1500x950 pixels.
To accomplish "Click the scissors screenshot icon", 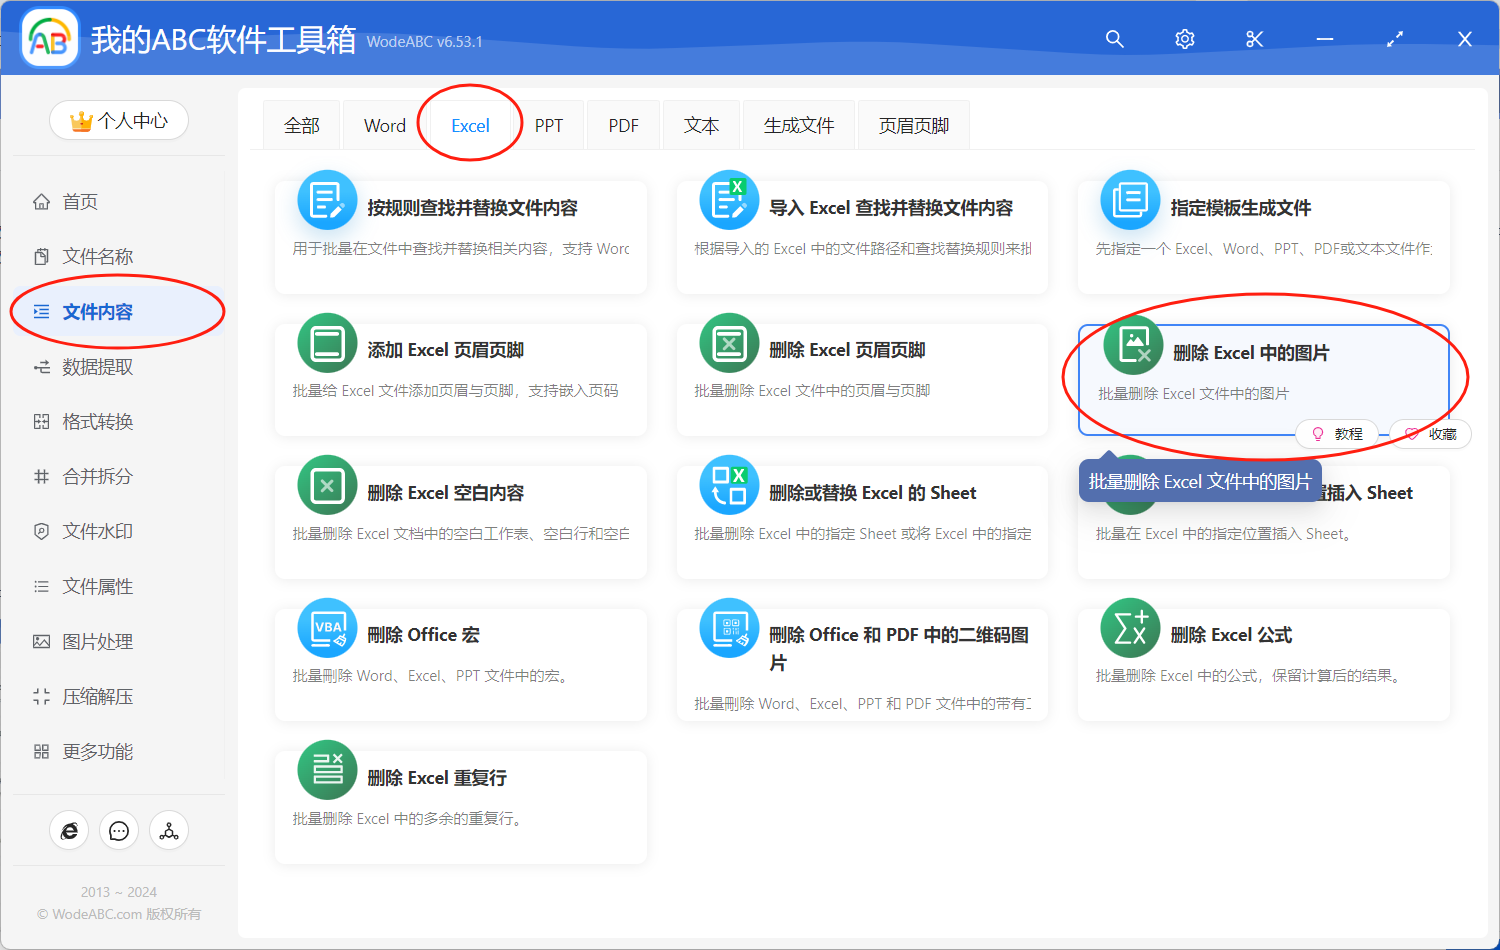I will tap(1254, 39).
